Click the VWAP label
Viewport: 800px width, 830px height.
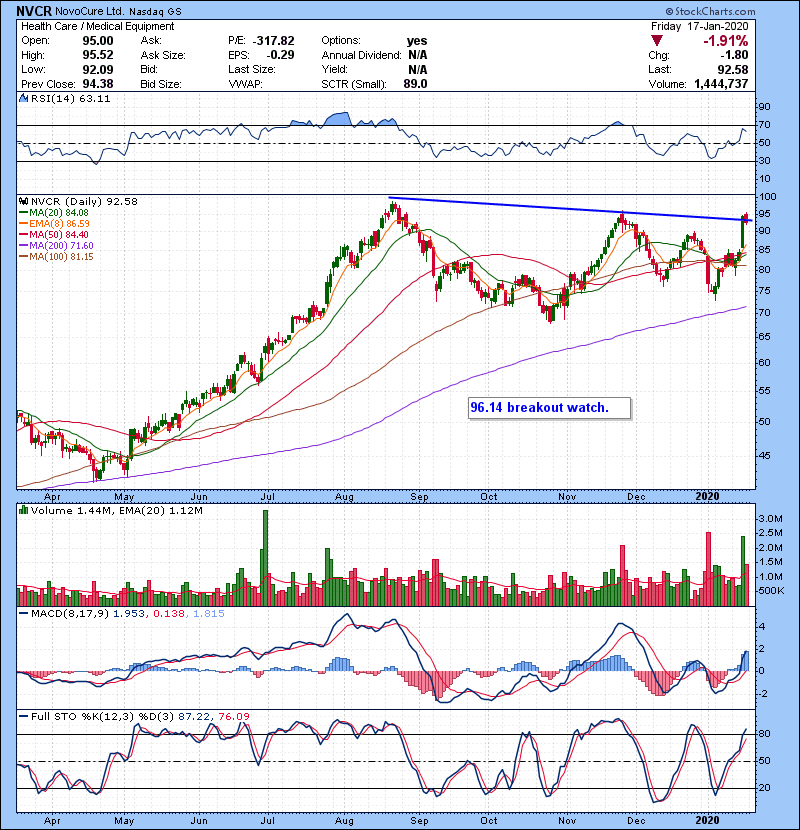point(245,84)
